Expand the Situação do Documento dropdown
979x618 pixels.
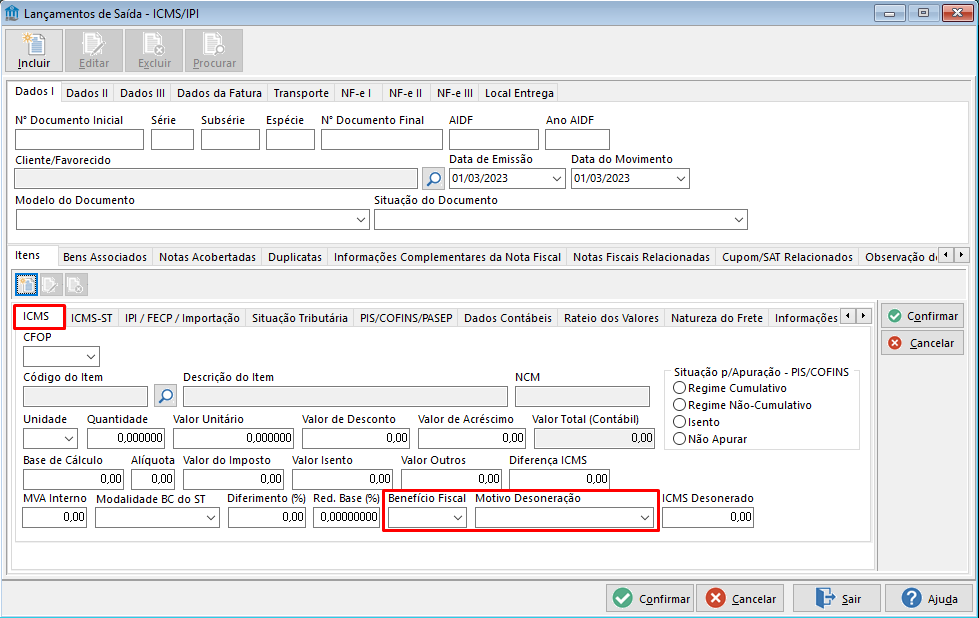point(739,220)
